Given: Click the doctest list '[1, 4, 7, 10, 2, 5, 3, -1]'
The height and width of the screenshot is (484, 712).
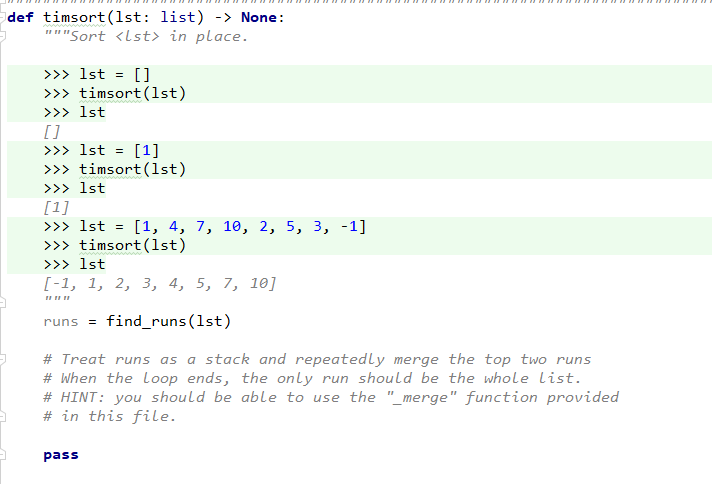Looking at the screenshot, I should 250,226.
